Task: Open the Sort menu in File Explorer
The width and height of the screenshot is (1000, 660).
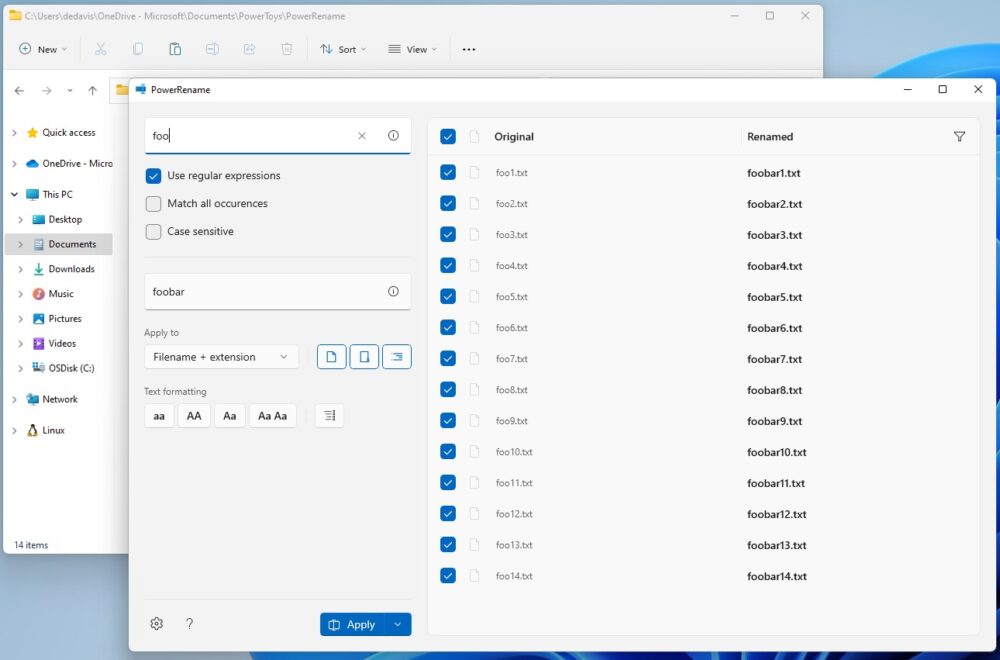Action: [x=342, y=49]
